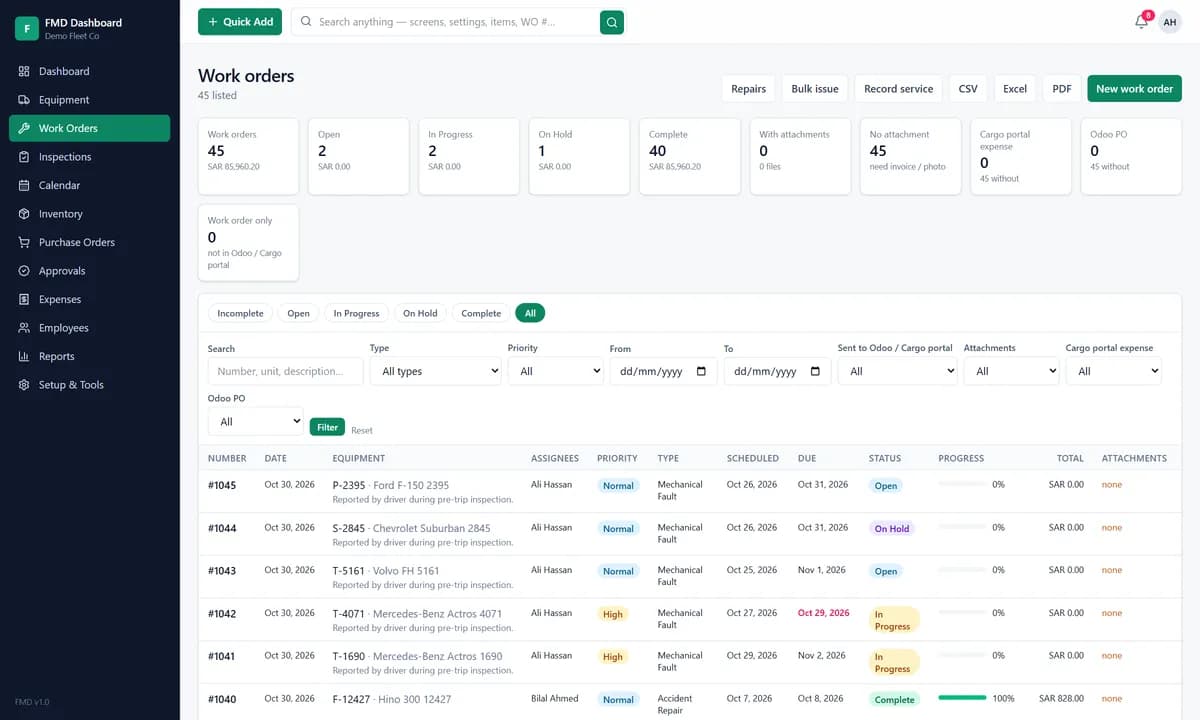Select the Open status tab
The image size is (1200, 720).
pos(298,313)
